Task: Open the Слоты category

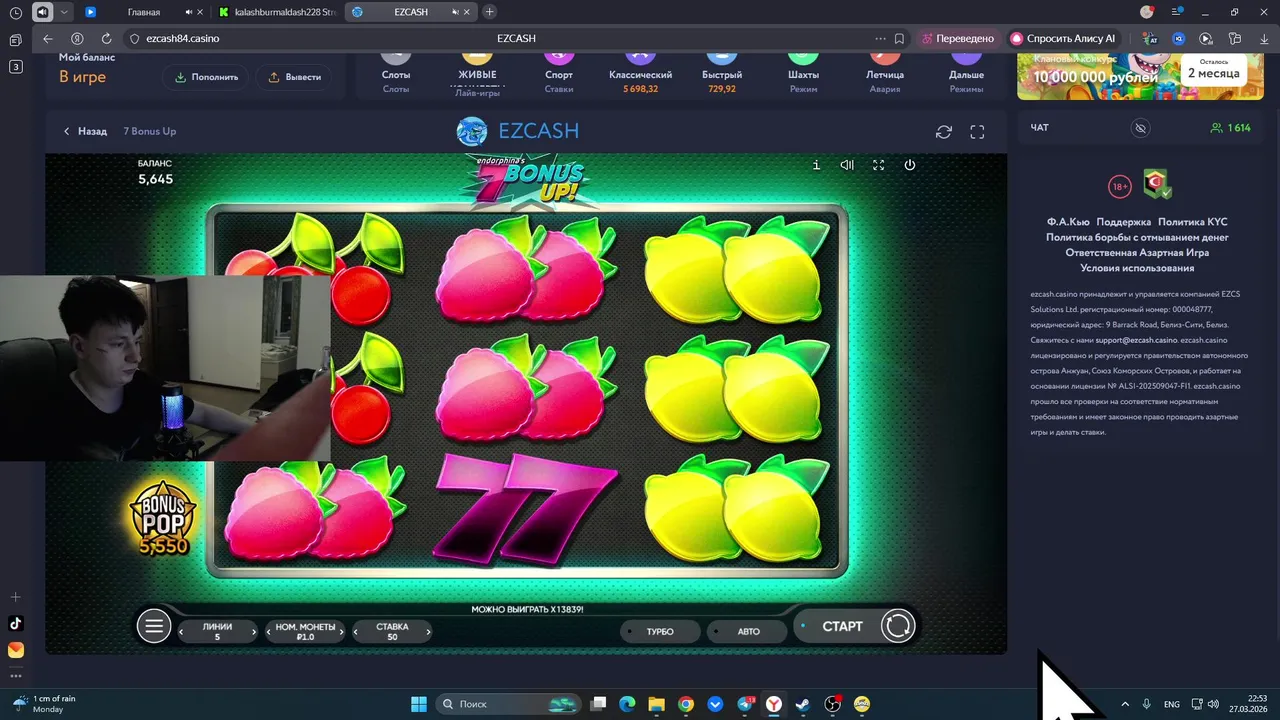Action: pyautogui.click(x=396, y=74)
